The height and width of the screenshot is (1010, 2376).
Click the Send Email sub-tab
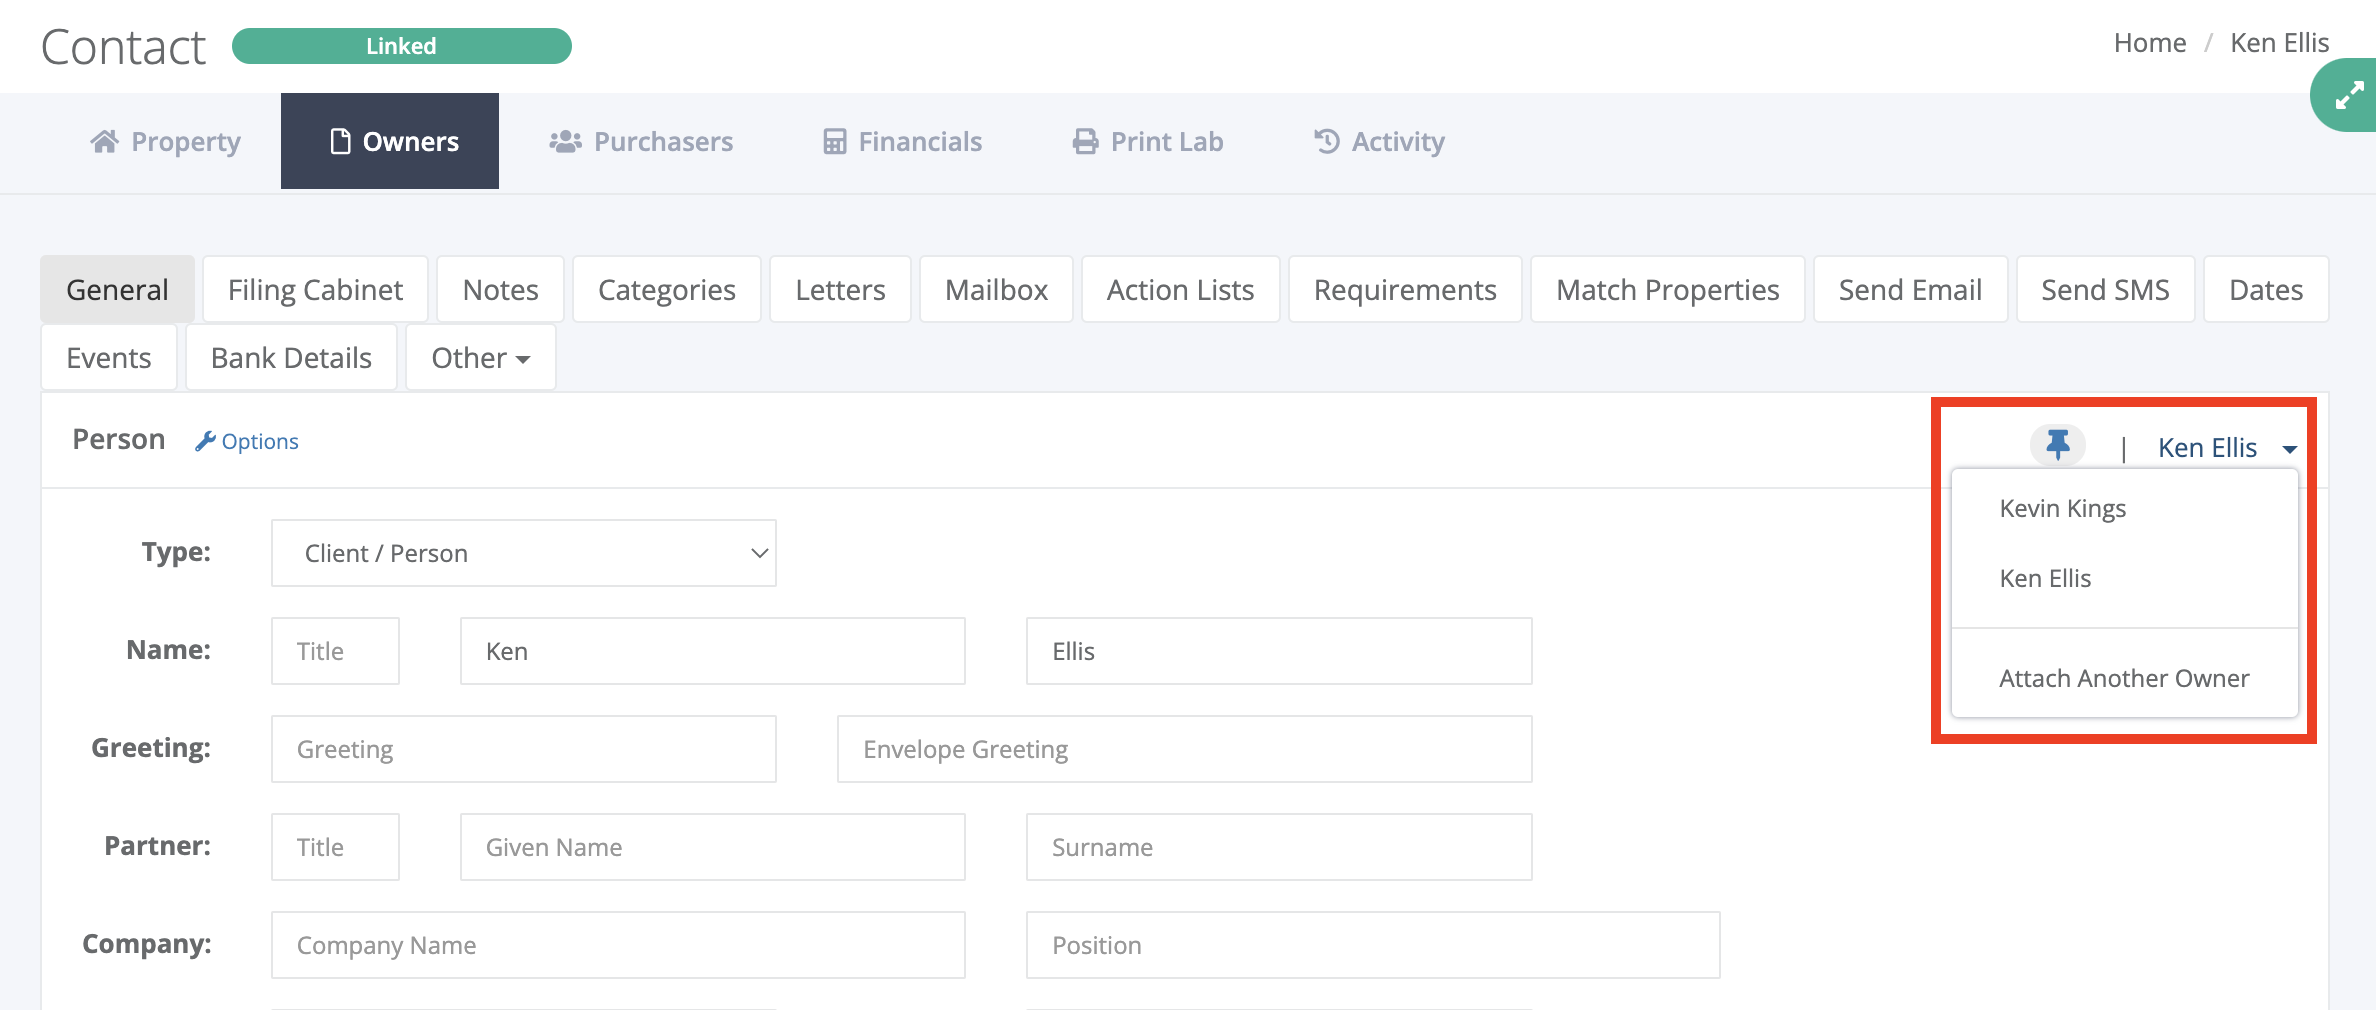pos(1910,290)
